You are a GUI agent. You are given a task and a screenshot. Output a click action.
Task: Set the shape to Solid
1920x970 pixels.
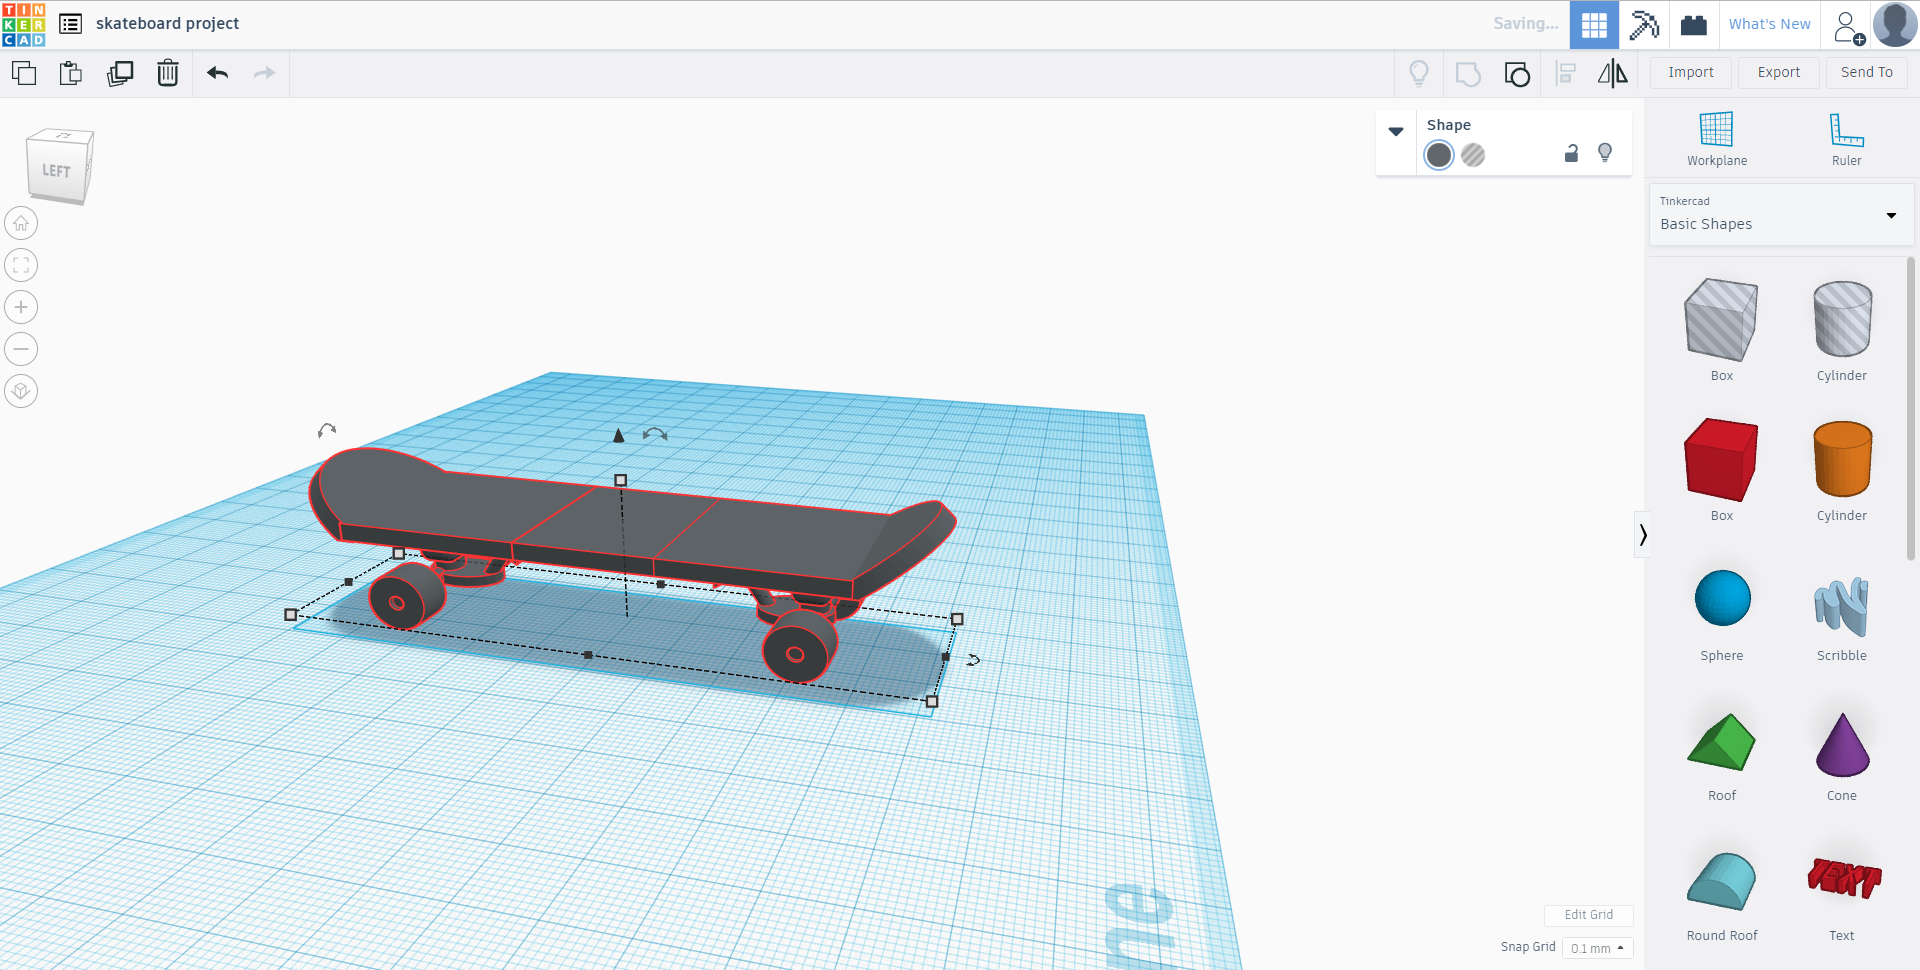click(x=1439, y=155)
